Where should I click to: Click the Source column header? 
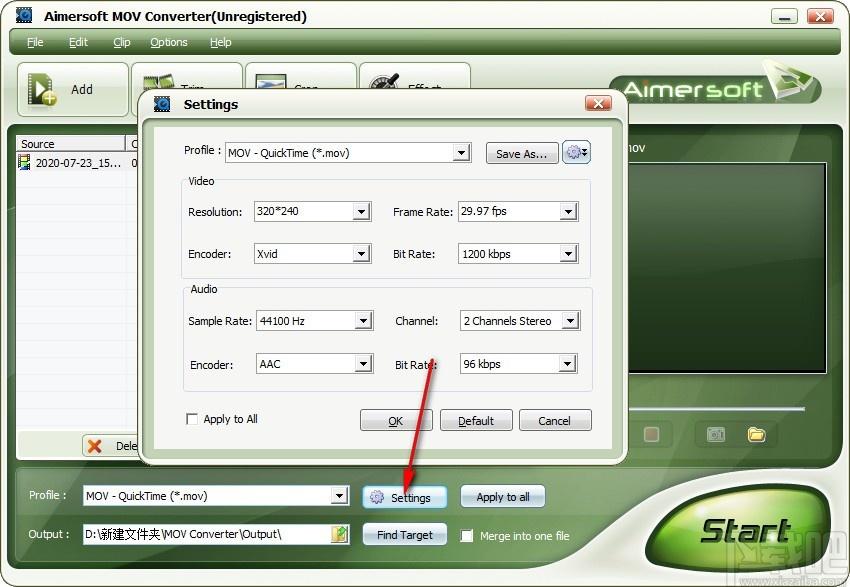pos(70,144)
